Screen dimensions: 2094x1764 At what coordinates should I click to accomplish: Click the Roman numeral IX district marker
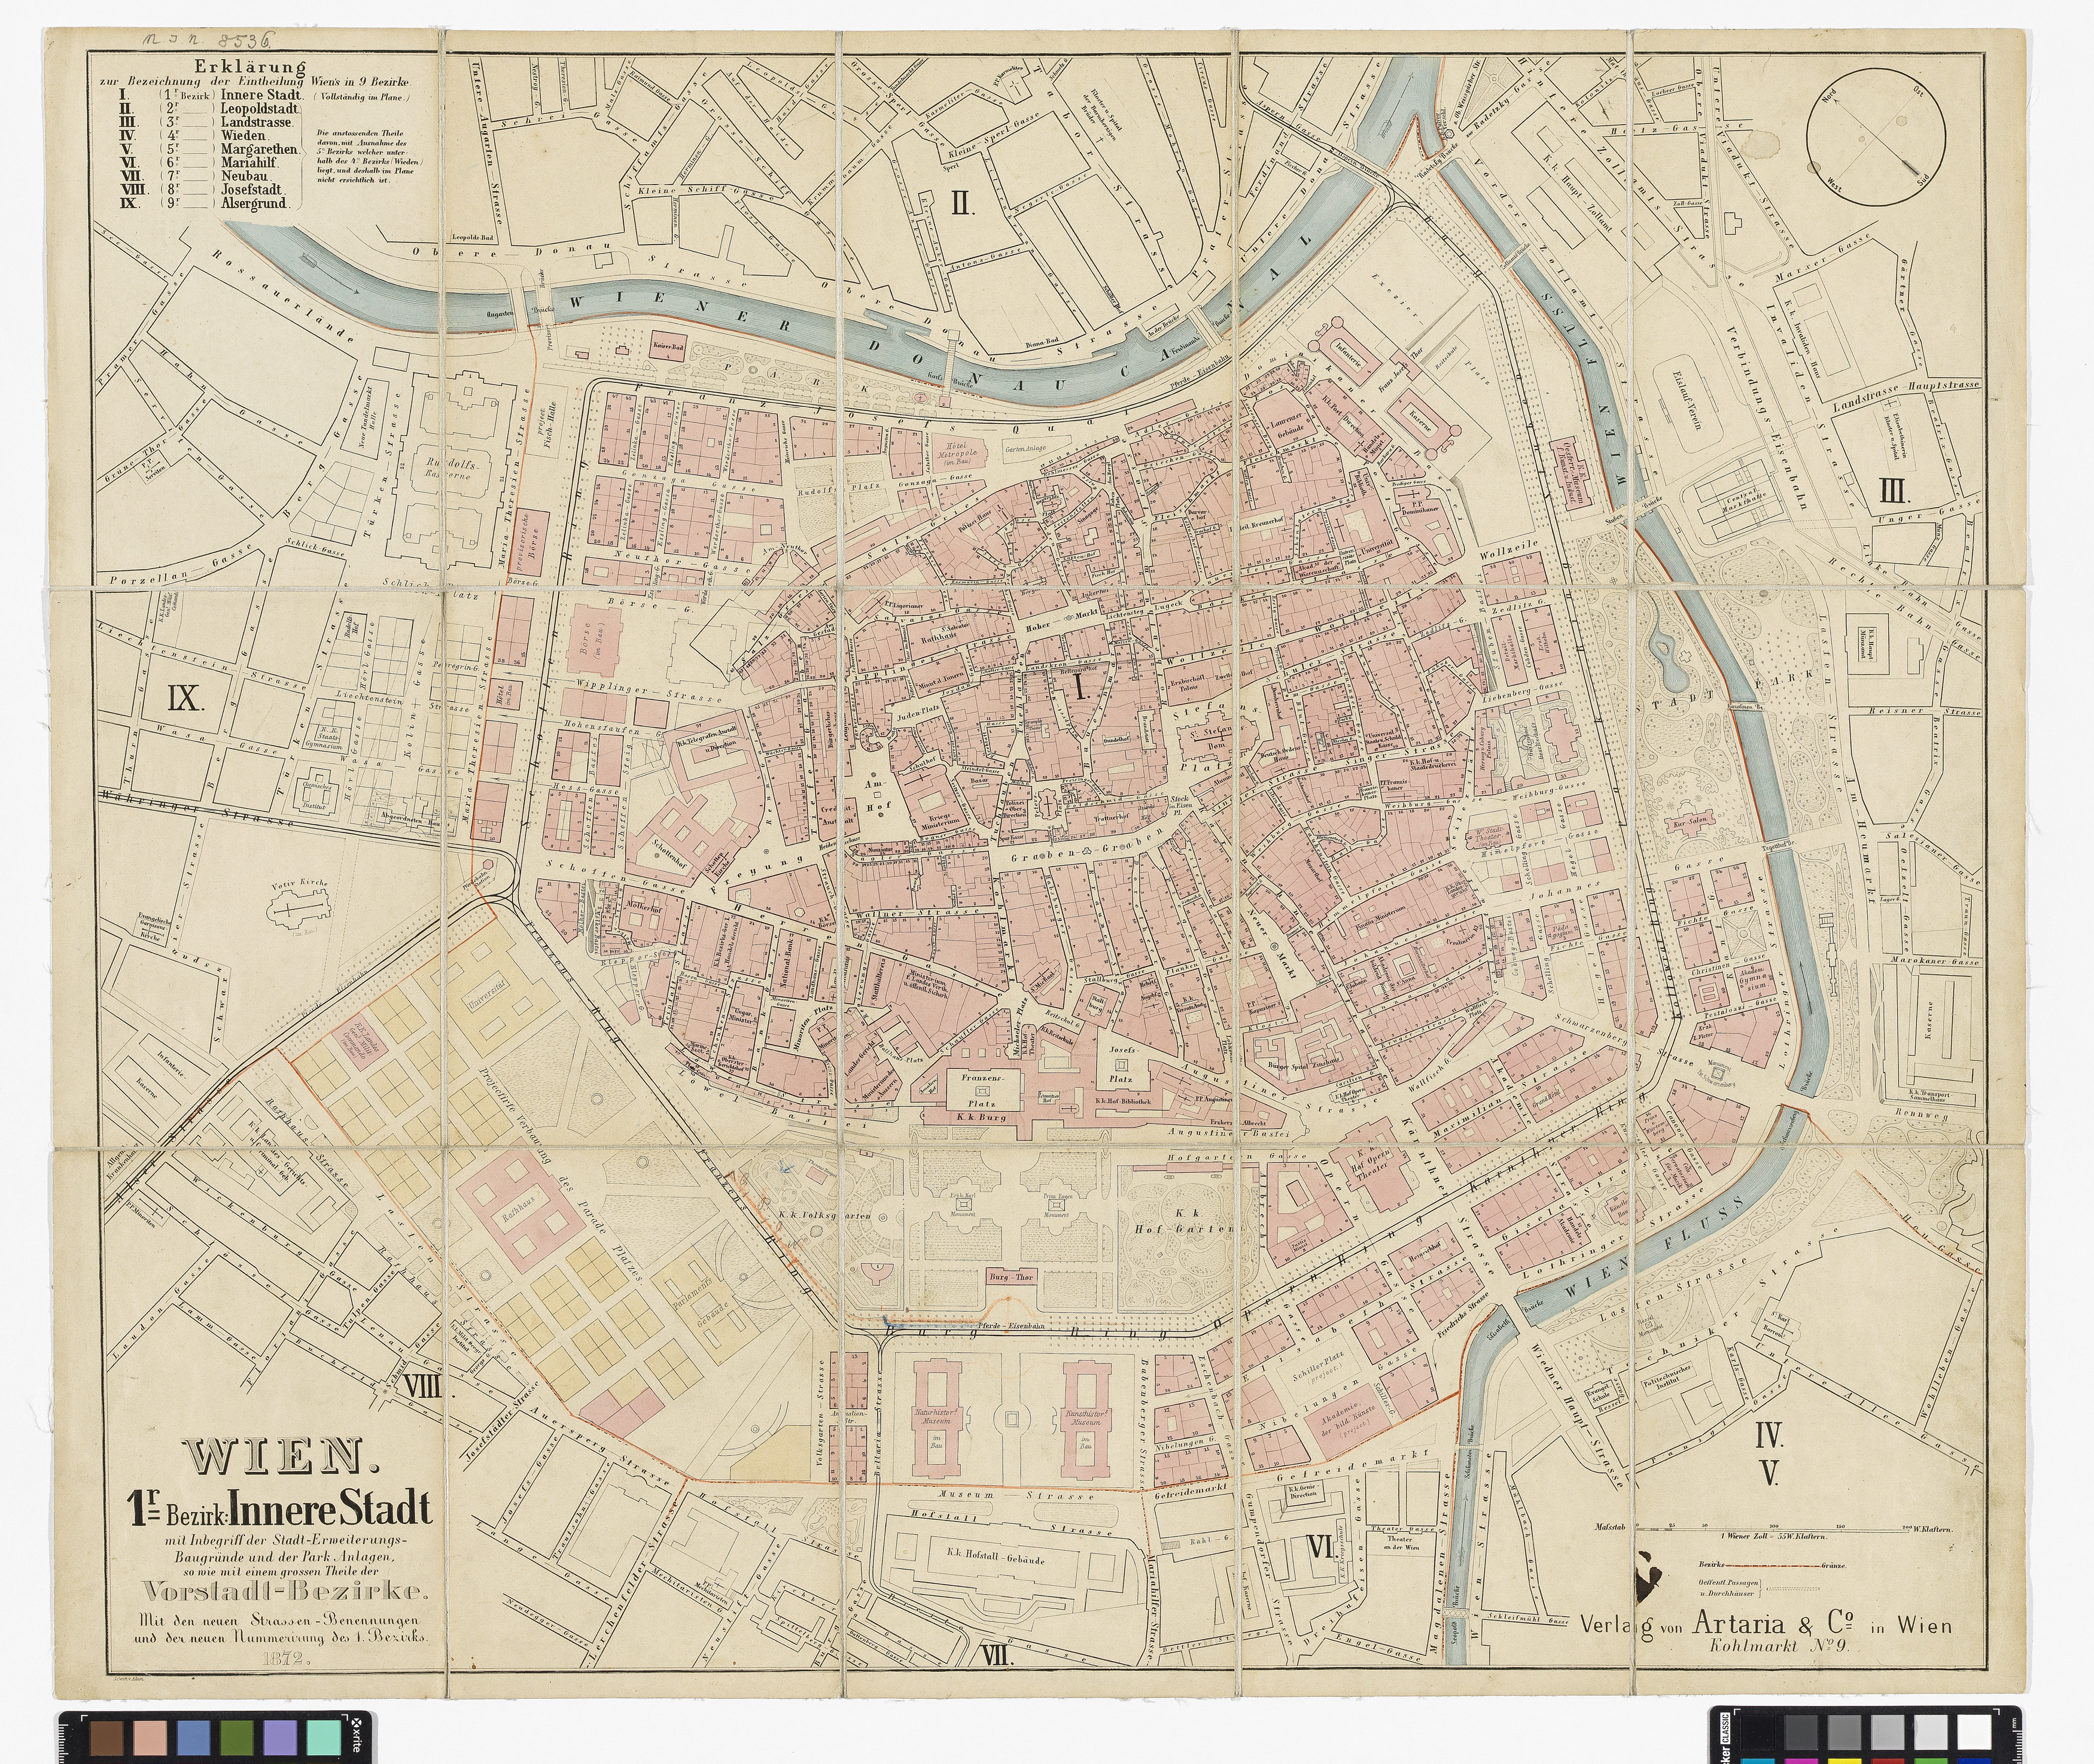coord(184,698)
